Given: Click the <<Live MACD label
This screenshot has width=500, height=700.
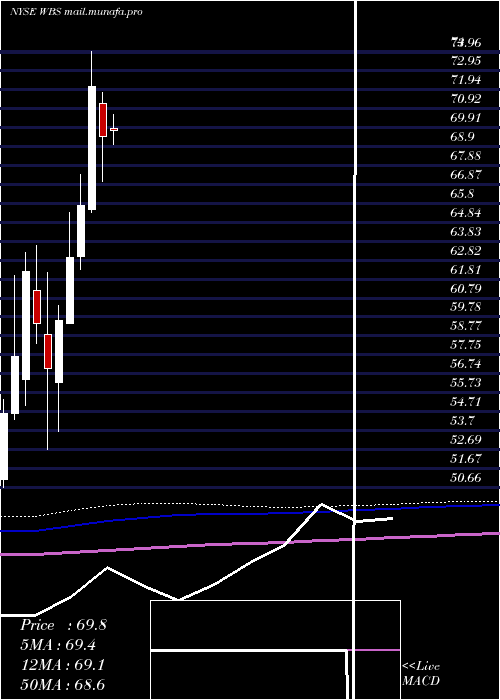Looking at the screenshot, I should [x=421, y=674].
